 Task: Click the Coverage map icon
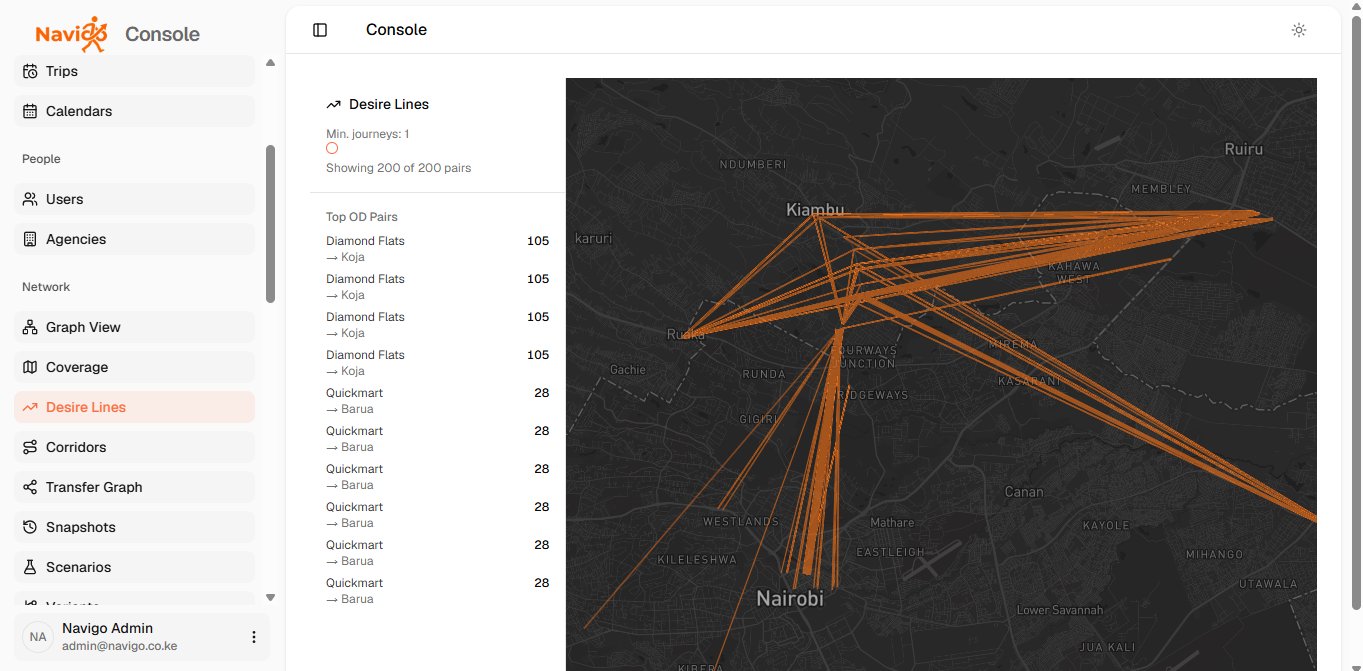coord(30,367)
